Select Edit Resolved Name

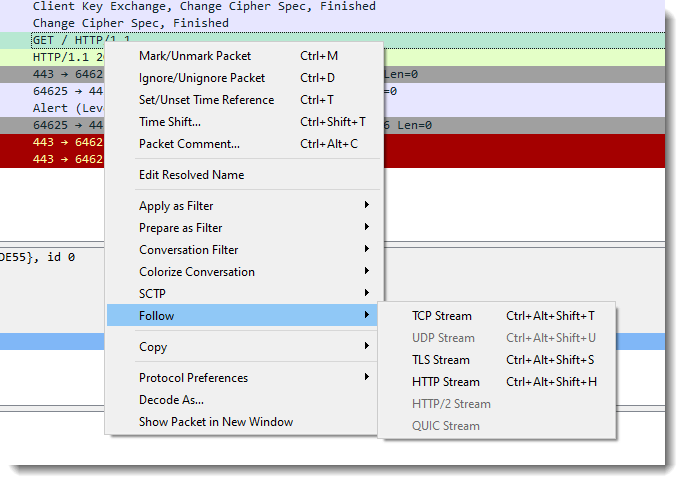[191, 175]
